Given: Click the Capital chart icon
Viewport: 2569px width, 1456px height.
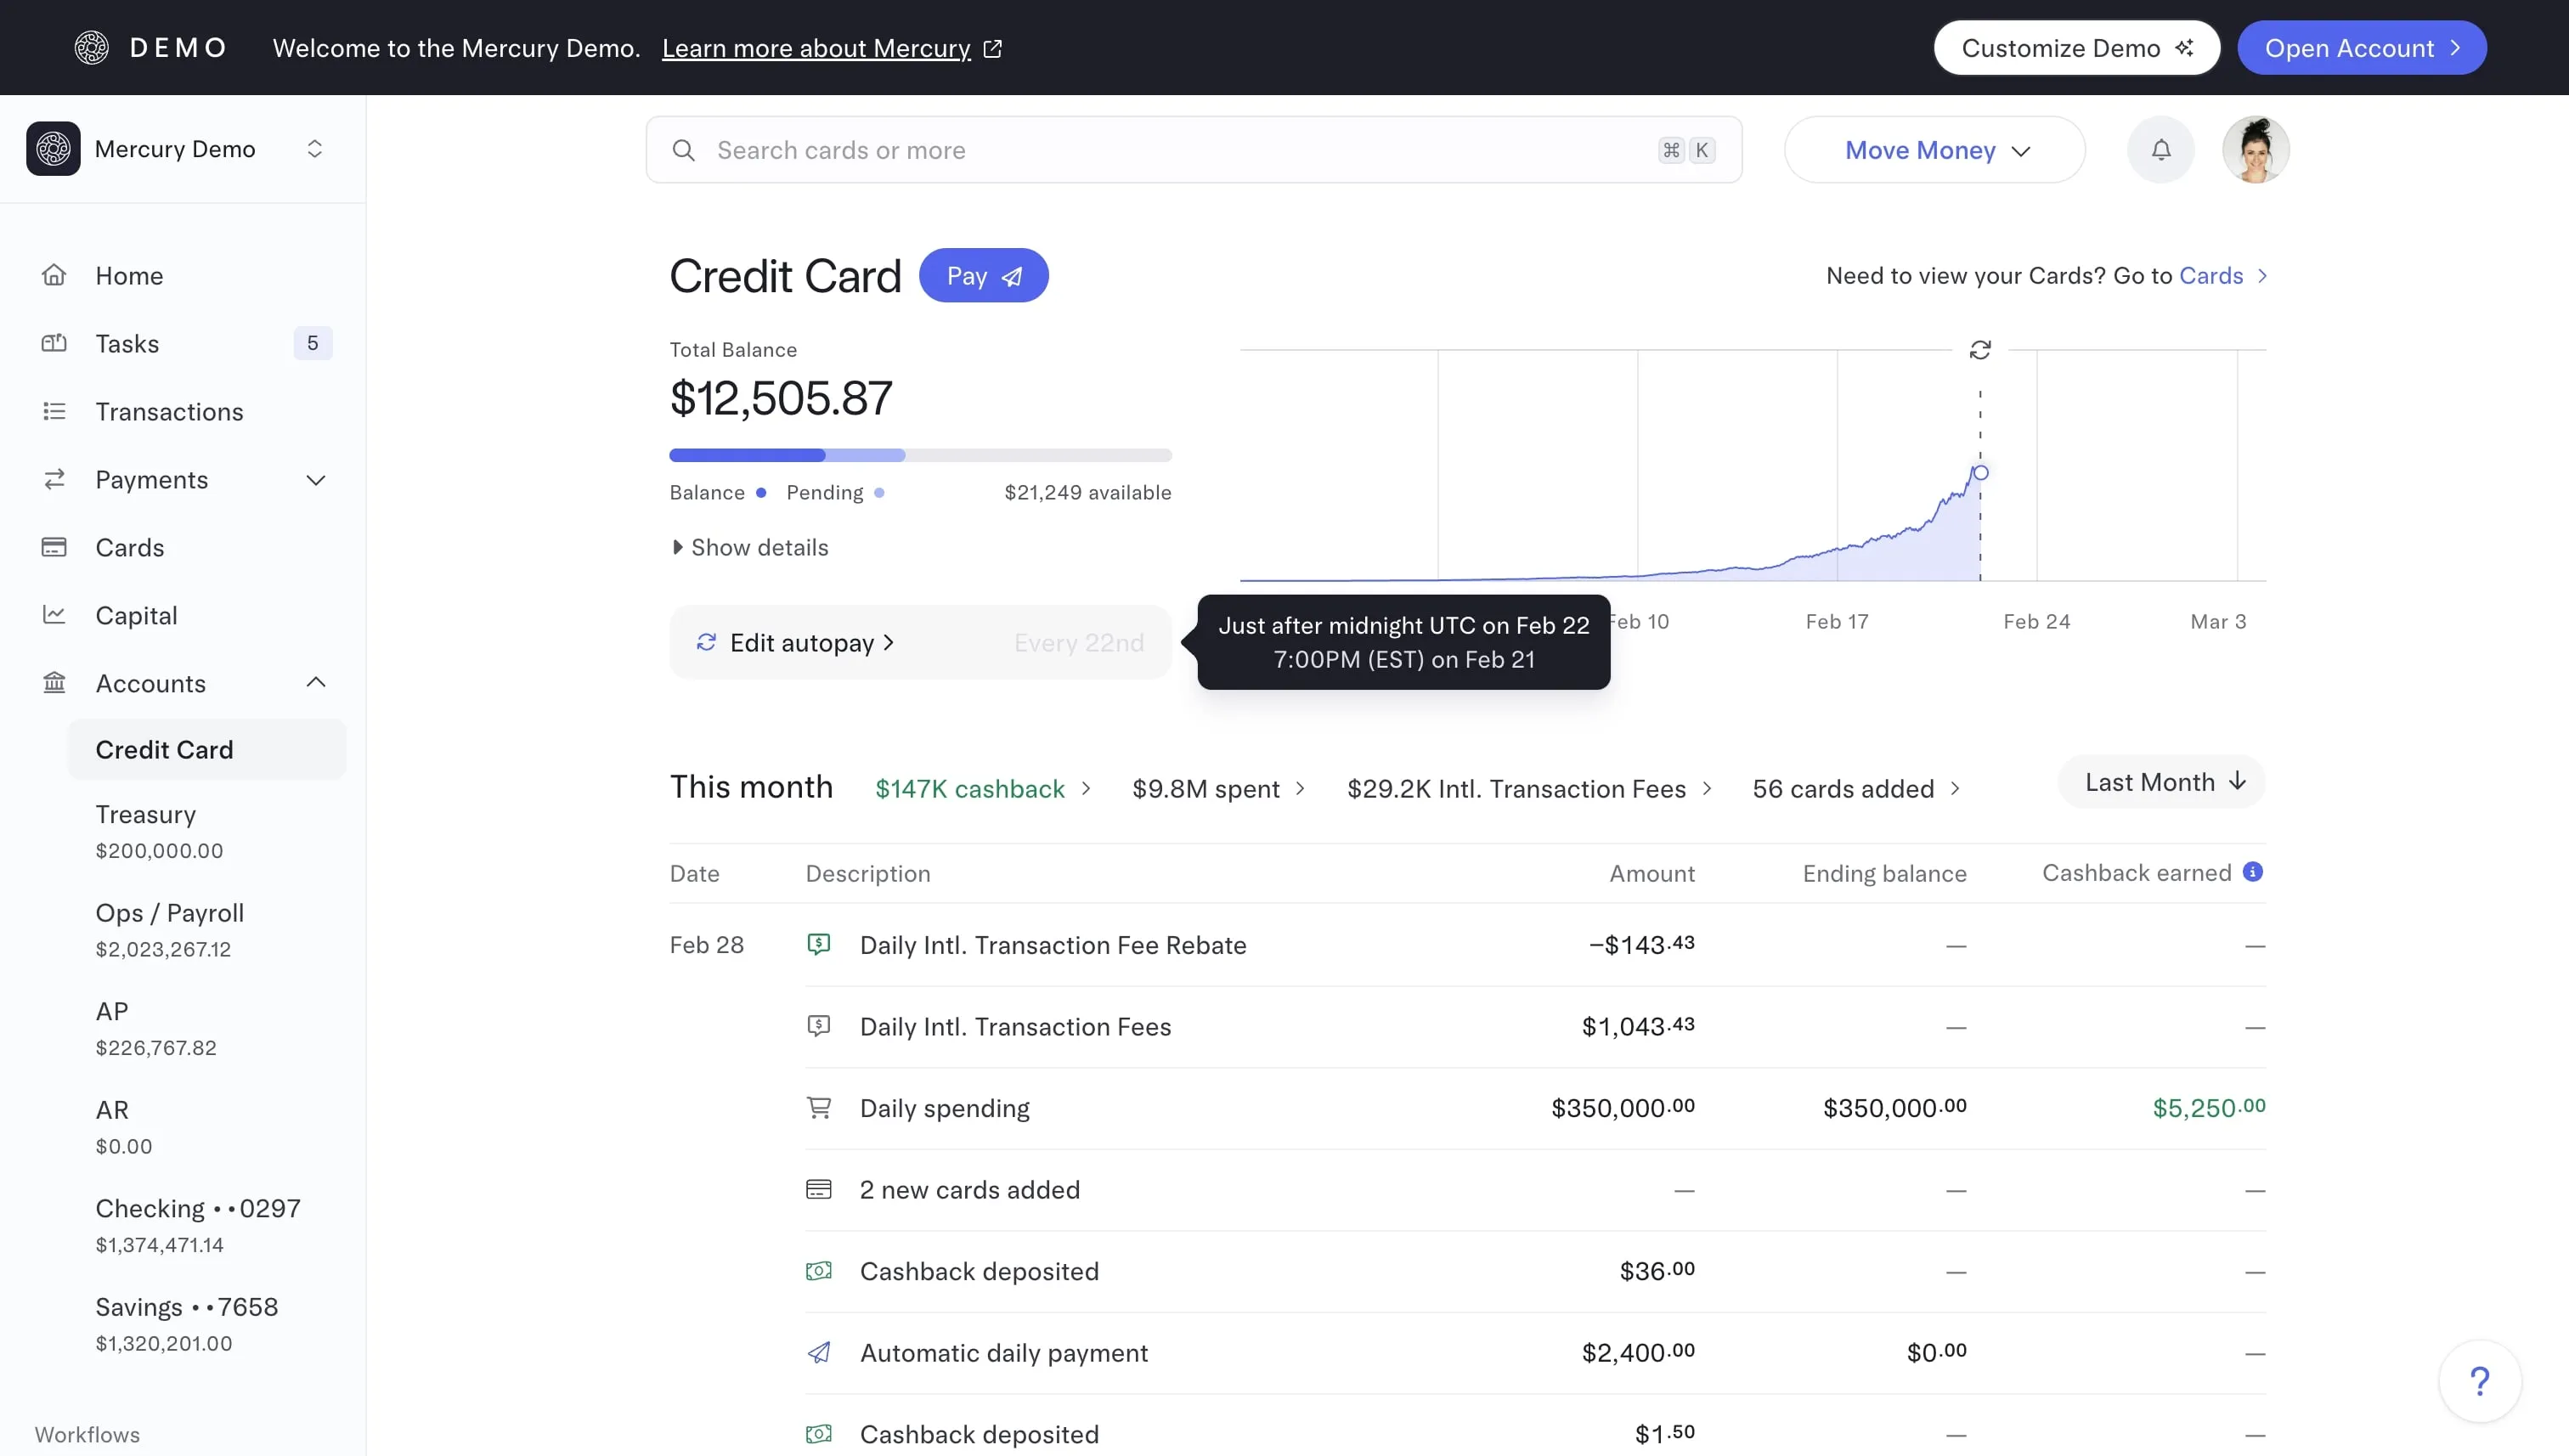Looking at the screenshot, I should [x=54, y=615].
